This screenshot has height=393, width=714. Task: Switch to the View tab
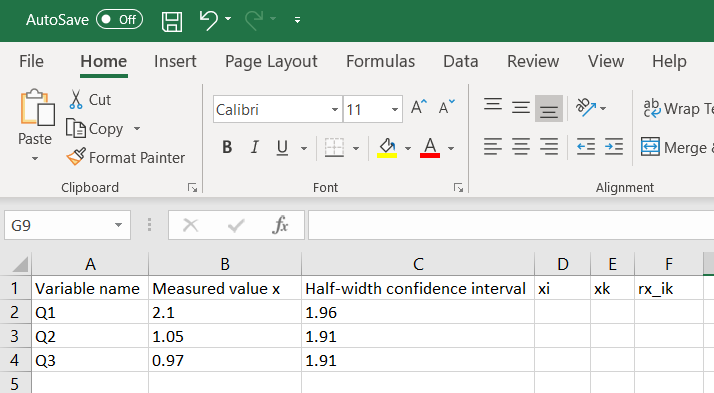(606, 61)
